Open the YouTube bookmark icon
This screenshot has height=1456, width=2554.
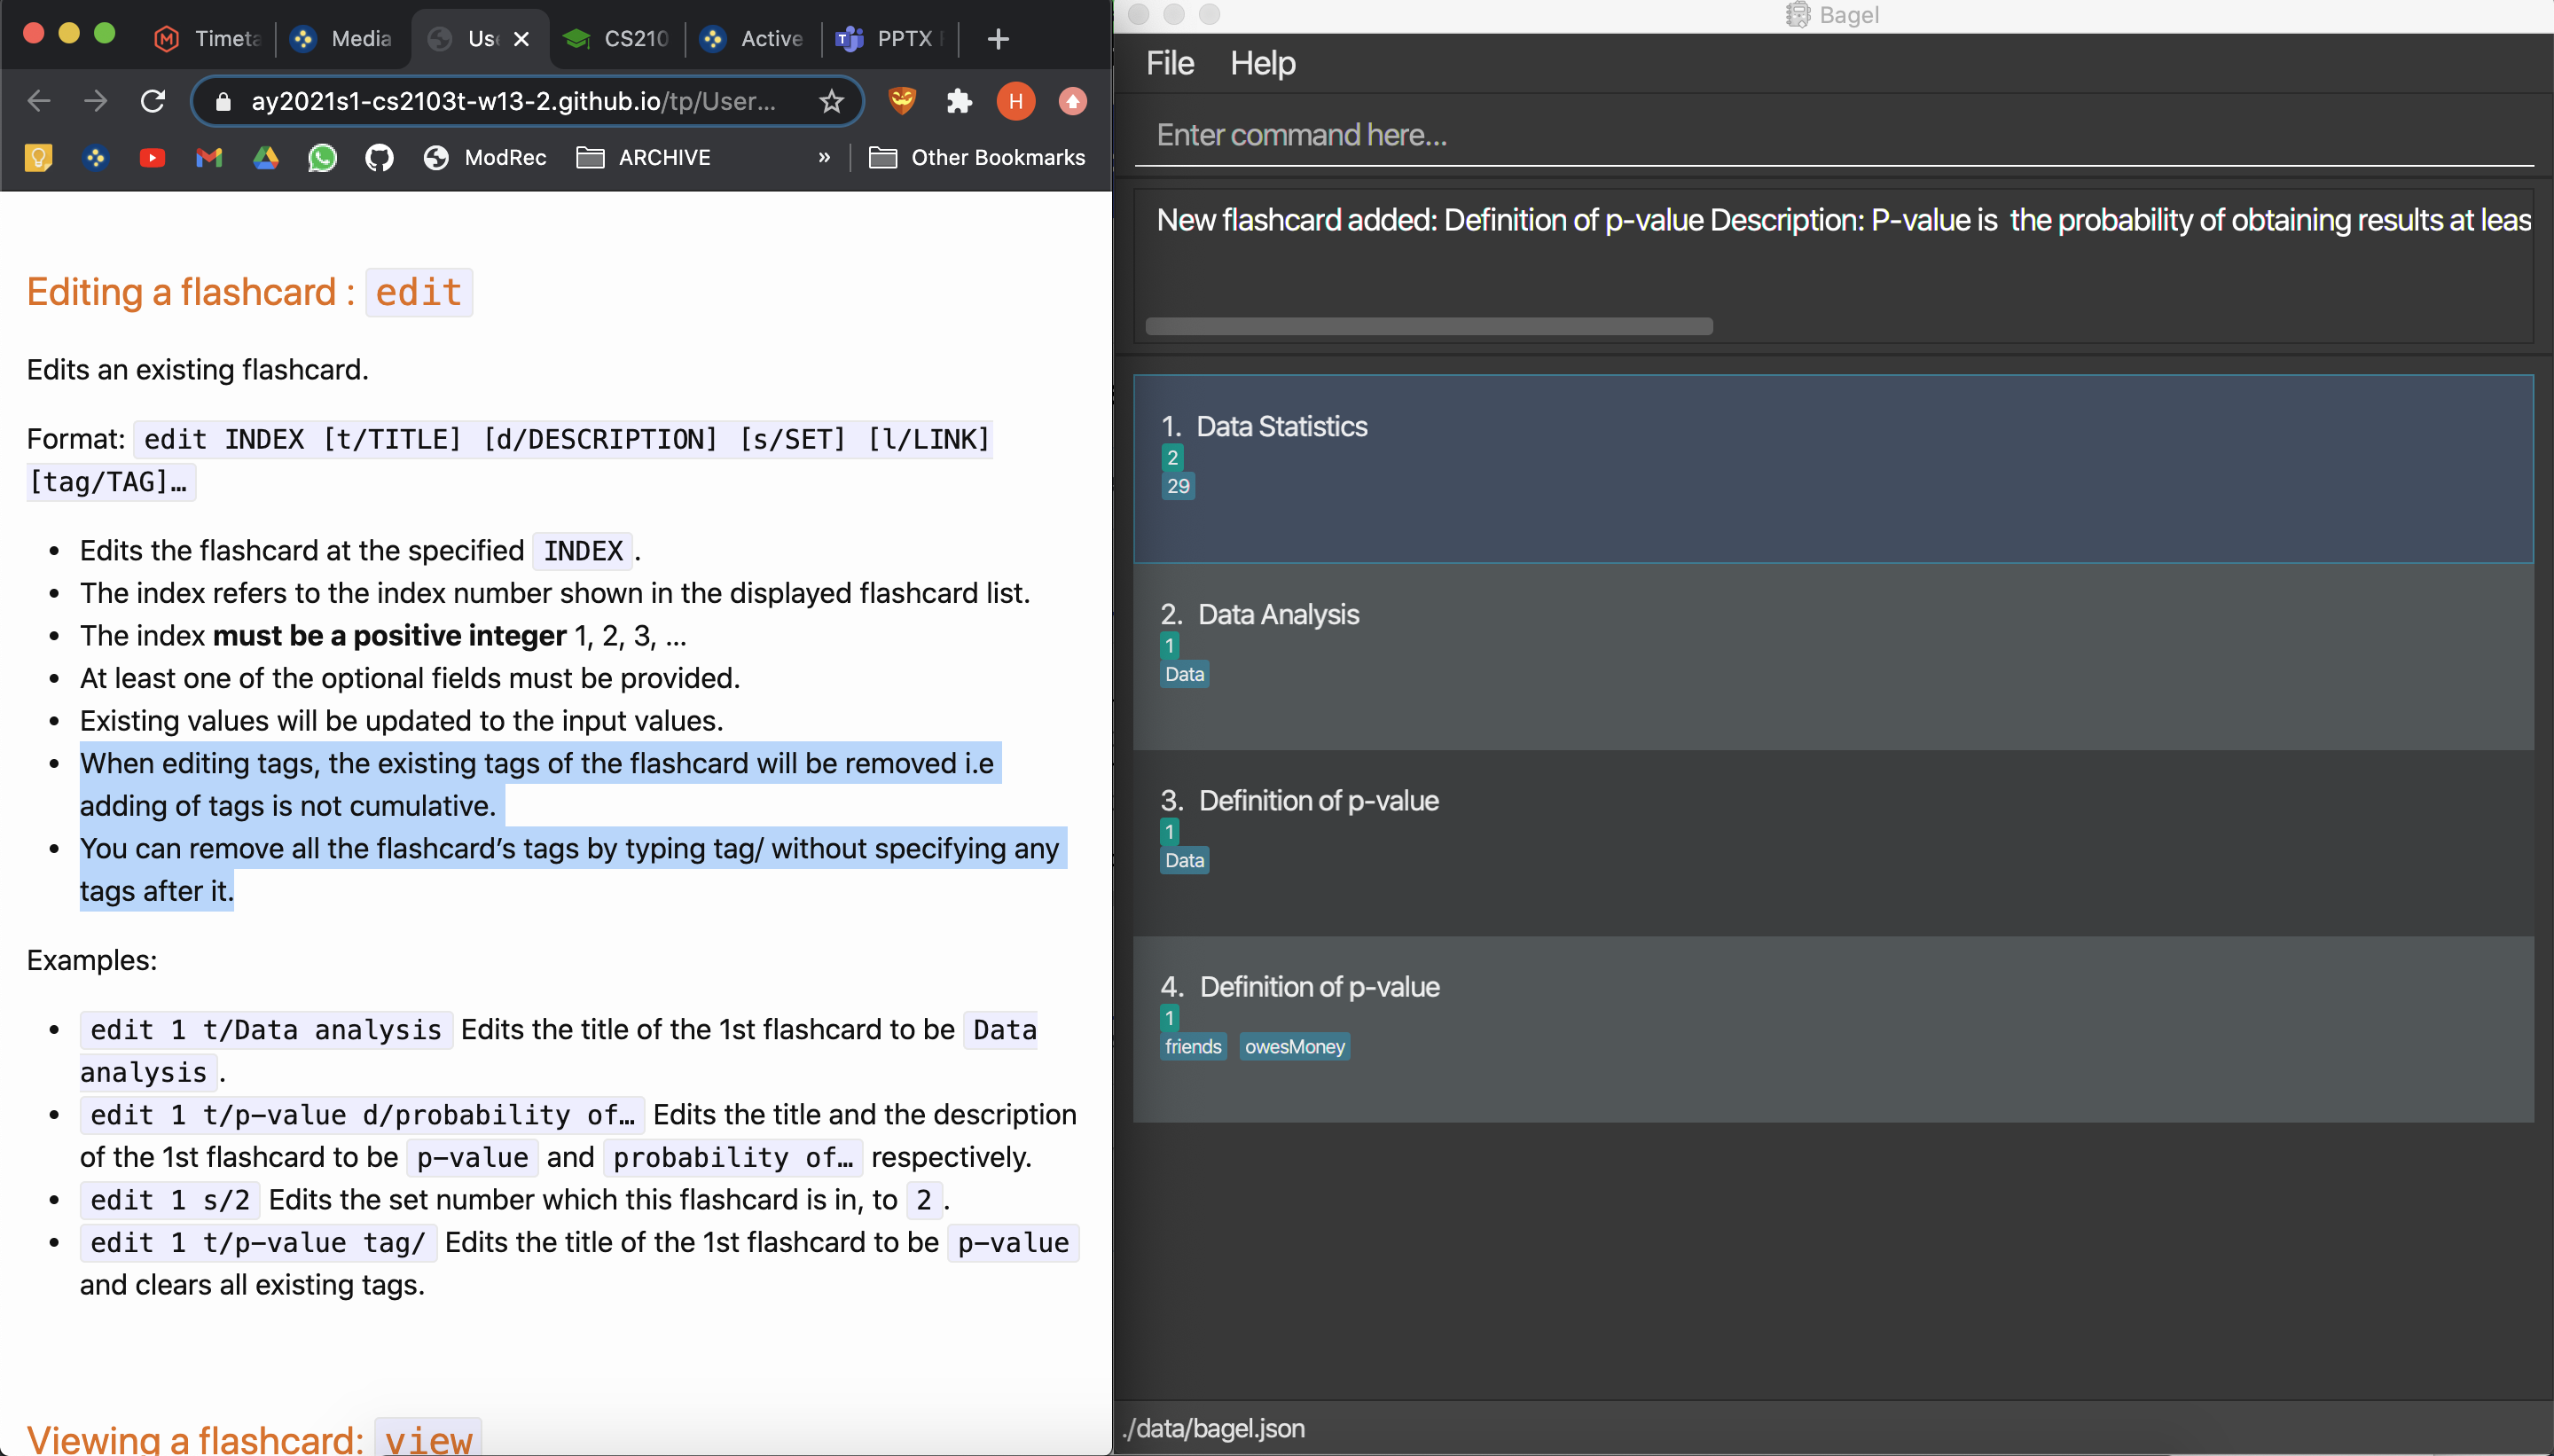152,158
